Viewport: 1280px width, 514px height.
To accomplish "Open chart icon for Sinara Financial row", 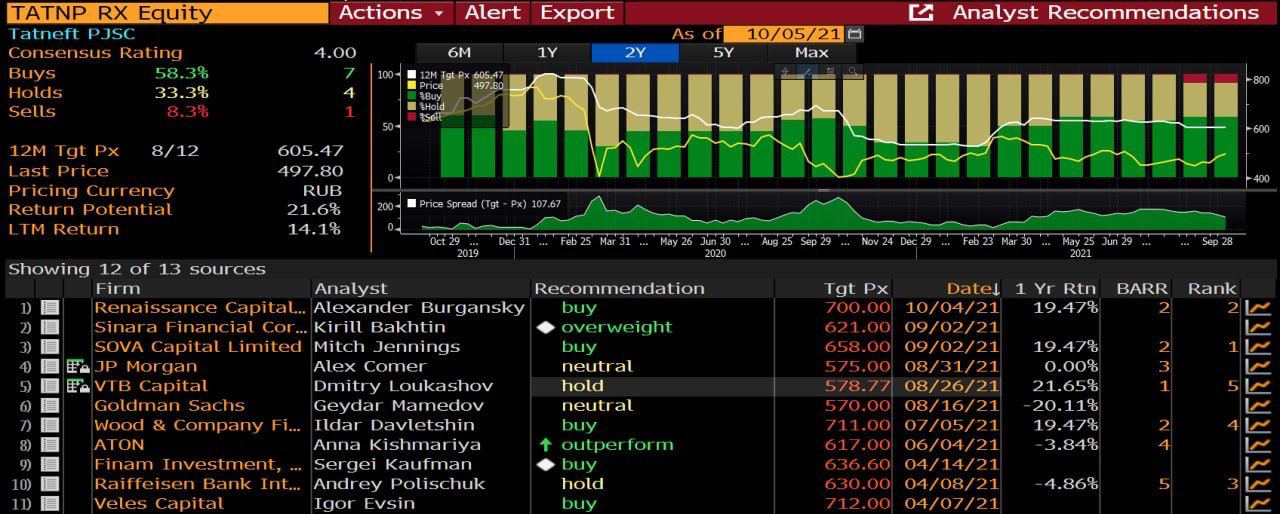I will coord(1258,327).
